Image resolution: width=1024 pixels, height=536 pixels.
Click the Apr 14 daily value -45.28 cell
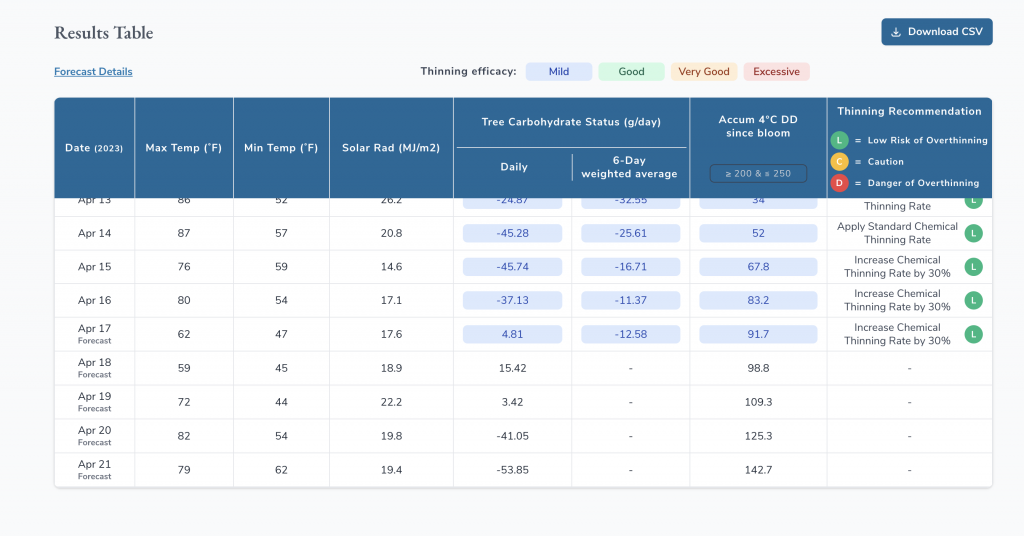[512, 233]
